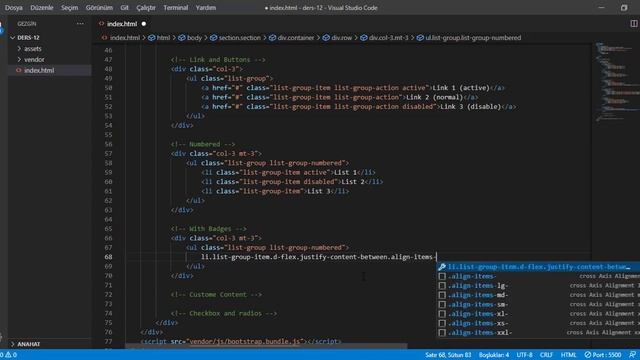Change indentation via Boşluklar: 4
Image resolution: width=640 pixels, height=360 pixels.
click(494, 355)
